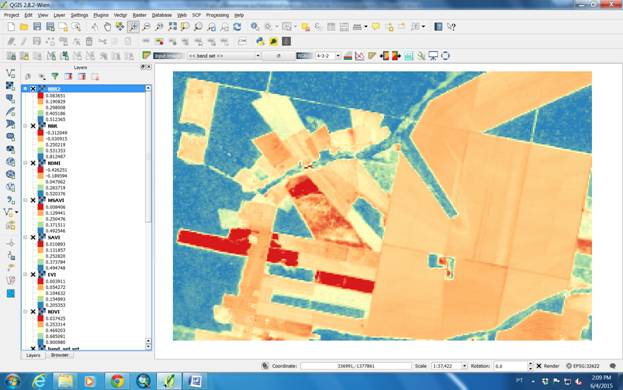Toggle visibility checkbox of SAVI layer
The width and height of the screenshot is (623, 390).
33,237
